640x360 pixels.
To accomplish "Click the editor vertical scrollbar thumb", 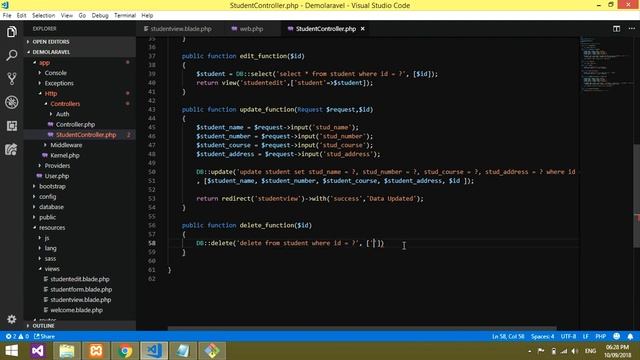I will [636, 195].
